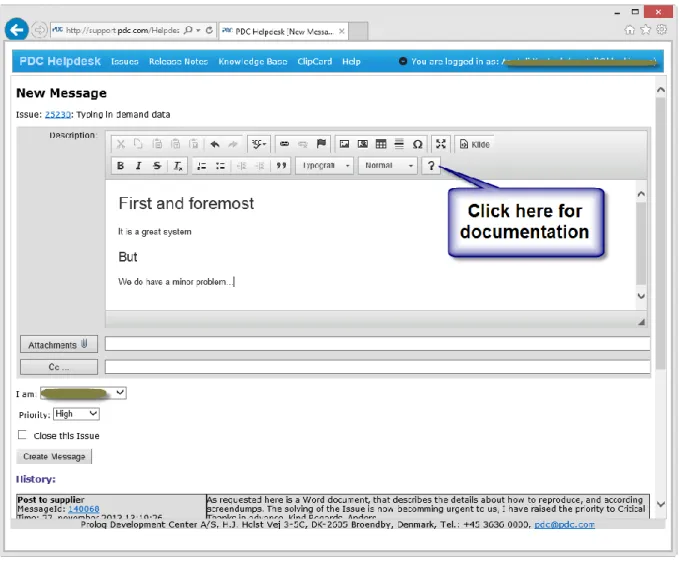Click the pdc@pdc.com email link
Image resolution: width=679 pixels, height=565 pixels.
pyautogui.click(x=564, y=524)
